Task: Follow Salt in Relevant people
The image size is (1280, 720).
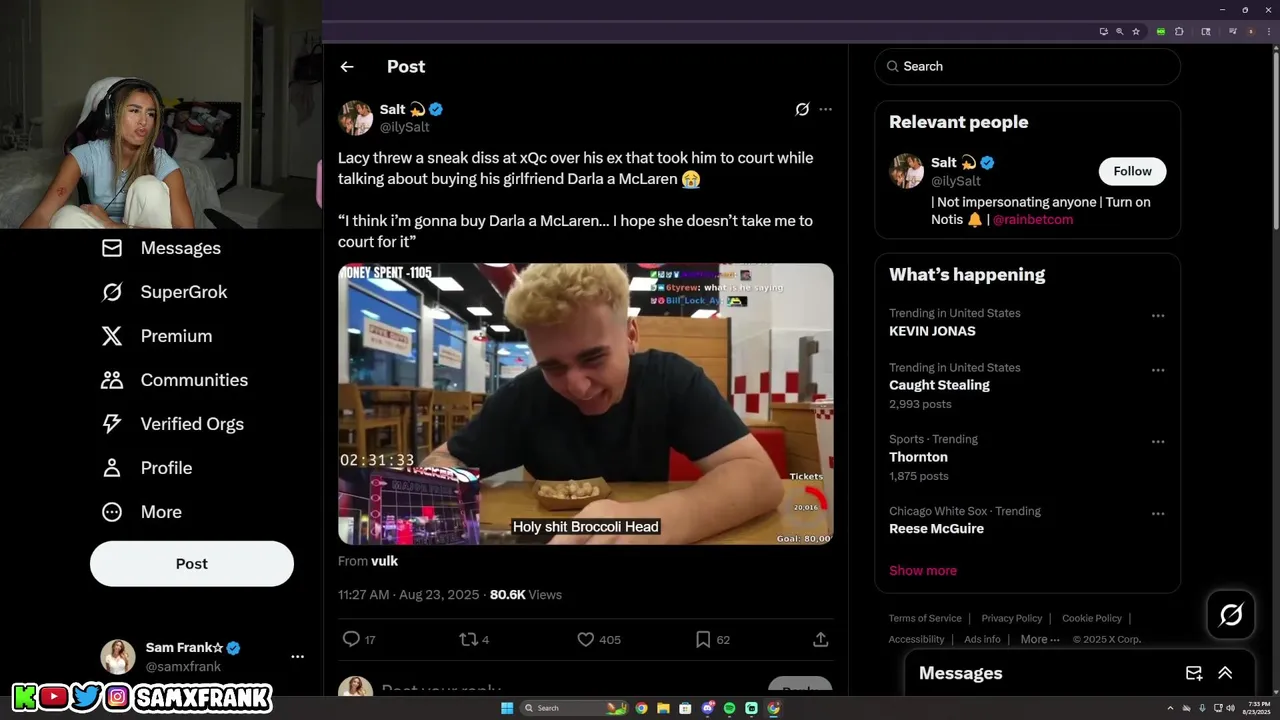Action: tap(1132, 171)
